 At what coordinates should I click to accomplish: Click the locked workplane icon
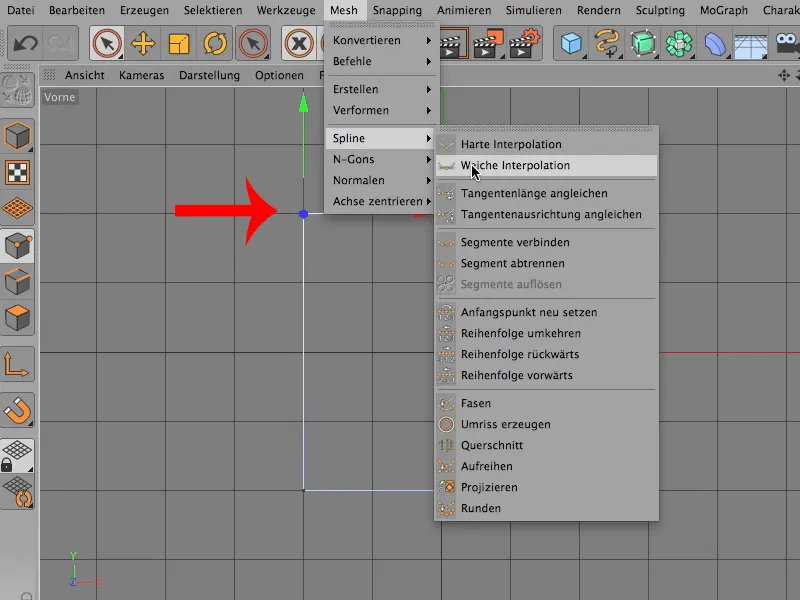[x=17, y=456]
